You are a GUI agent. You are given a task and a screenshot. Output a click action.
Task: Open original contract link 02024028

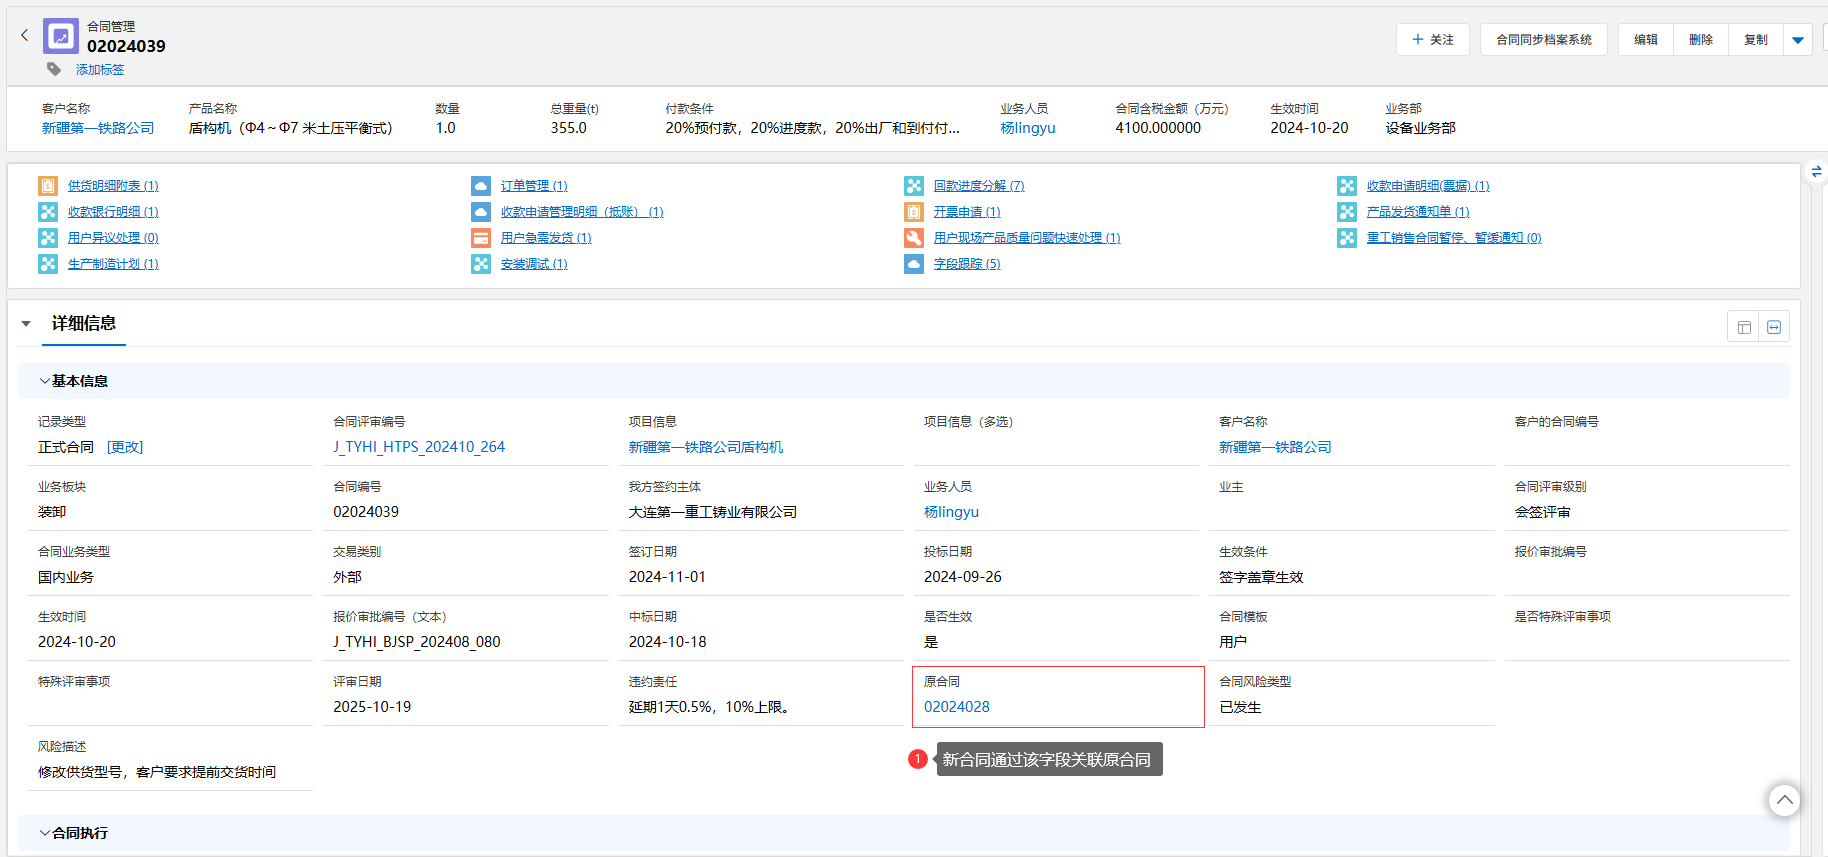pos(957,707)
